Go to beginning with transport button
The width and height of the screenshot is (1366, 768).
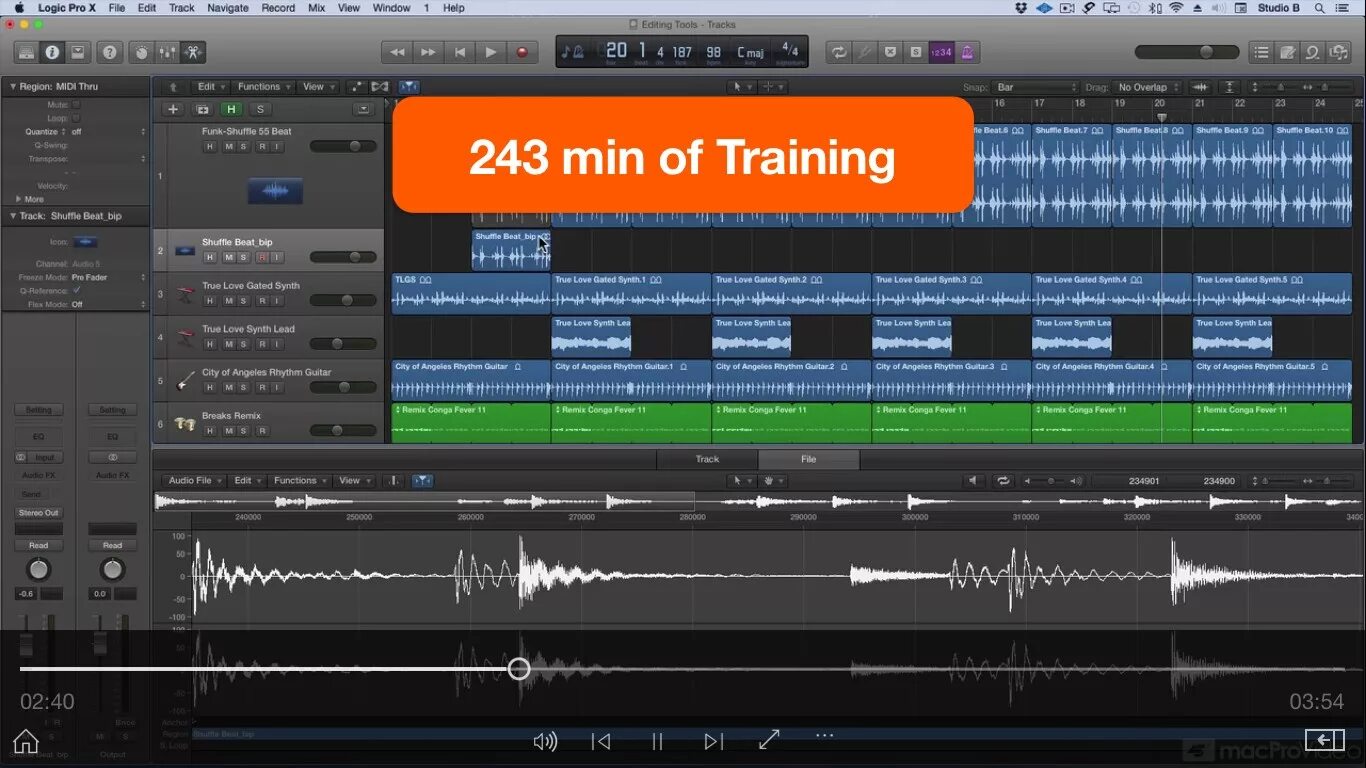point(459,52)
